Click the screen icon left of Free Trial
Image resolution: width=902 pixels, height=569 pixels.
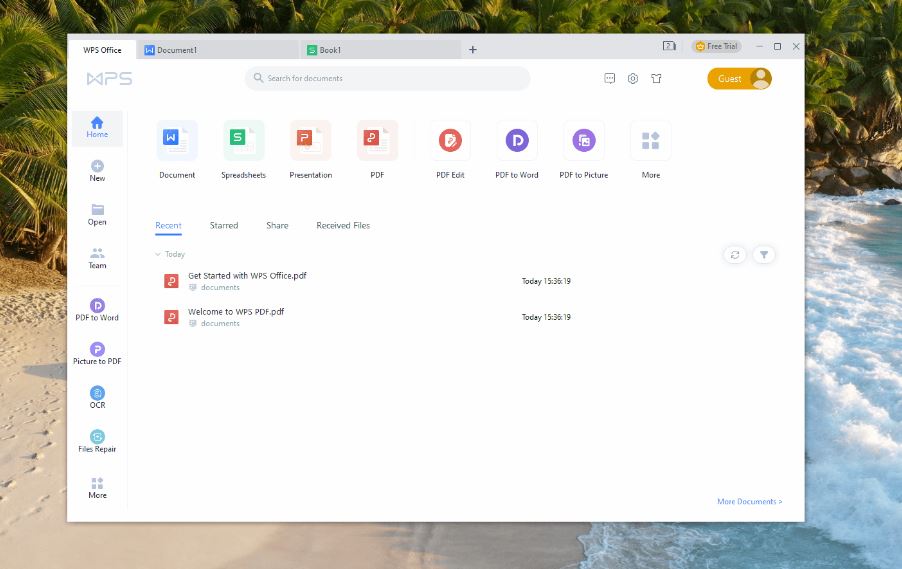(x=669, y=46)
